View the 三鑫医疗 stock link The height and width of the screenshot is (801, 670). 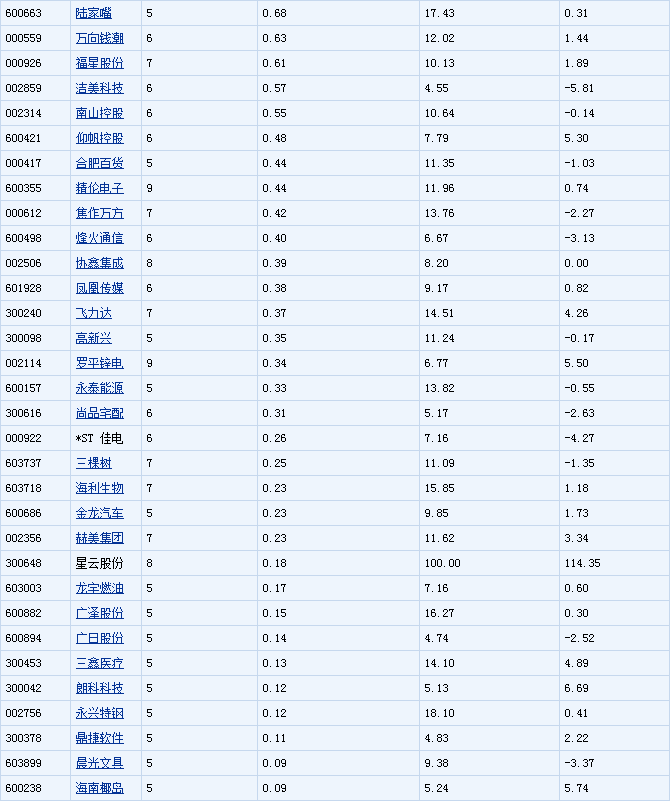pos(100,663)
